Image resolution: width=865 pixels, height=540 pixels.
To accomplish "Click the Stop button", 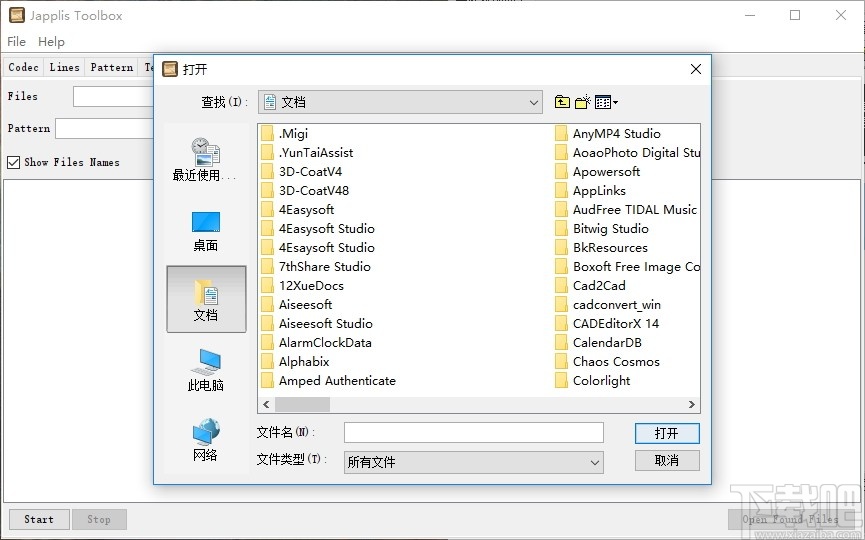I will click(99, 520).
